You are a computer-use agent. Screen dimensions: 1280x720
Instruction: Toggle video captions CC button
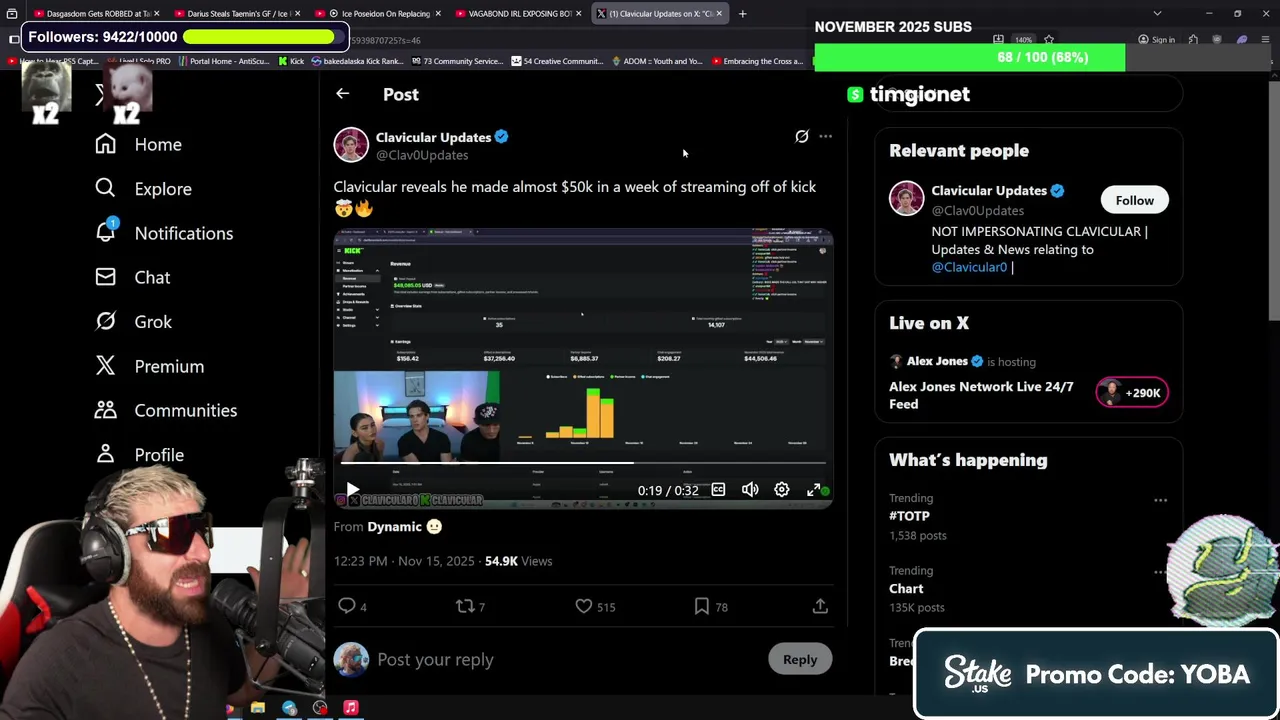click(x=718, y=490)
